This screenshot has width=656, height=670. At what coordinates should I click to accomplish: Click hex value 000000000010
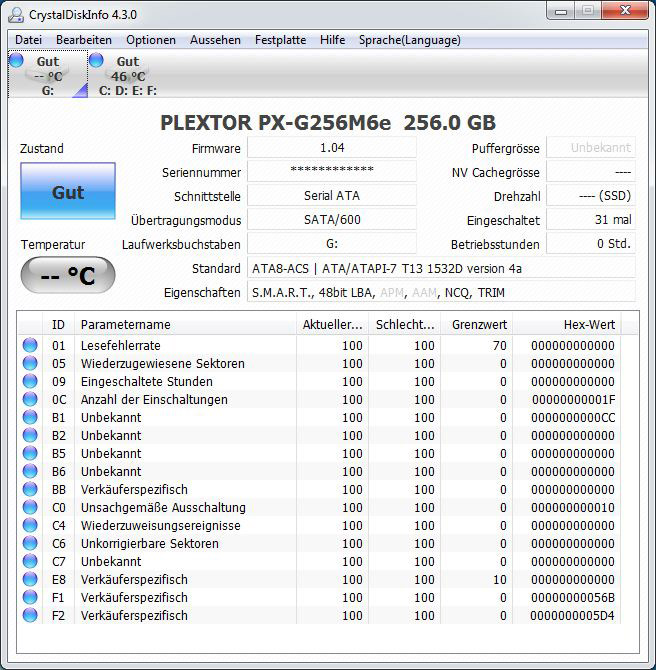(573, 508)
